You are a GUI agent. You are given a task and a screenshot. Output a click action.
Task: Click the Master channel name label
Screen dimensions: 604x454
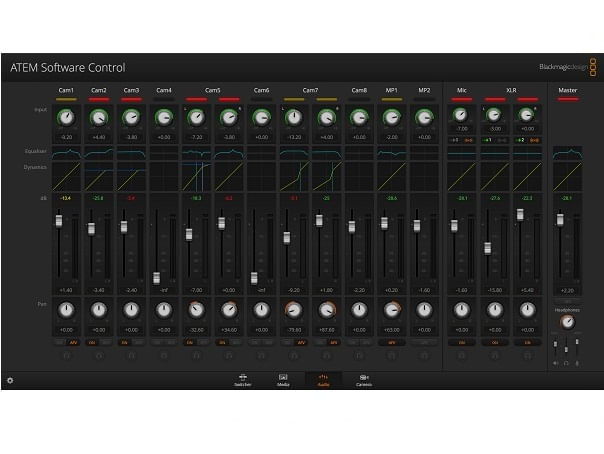pos(567,90)
